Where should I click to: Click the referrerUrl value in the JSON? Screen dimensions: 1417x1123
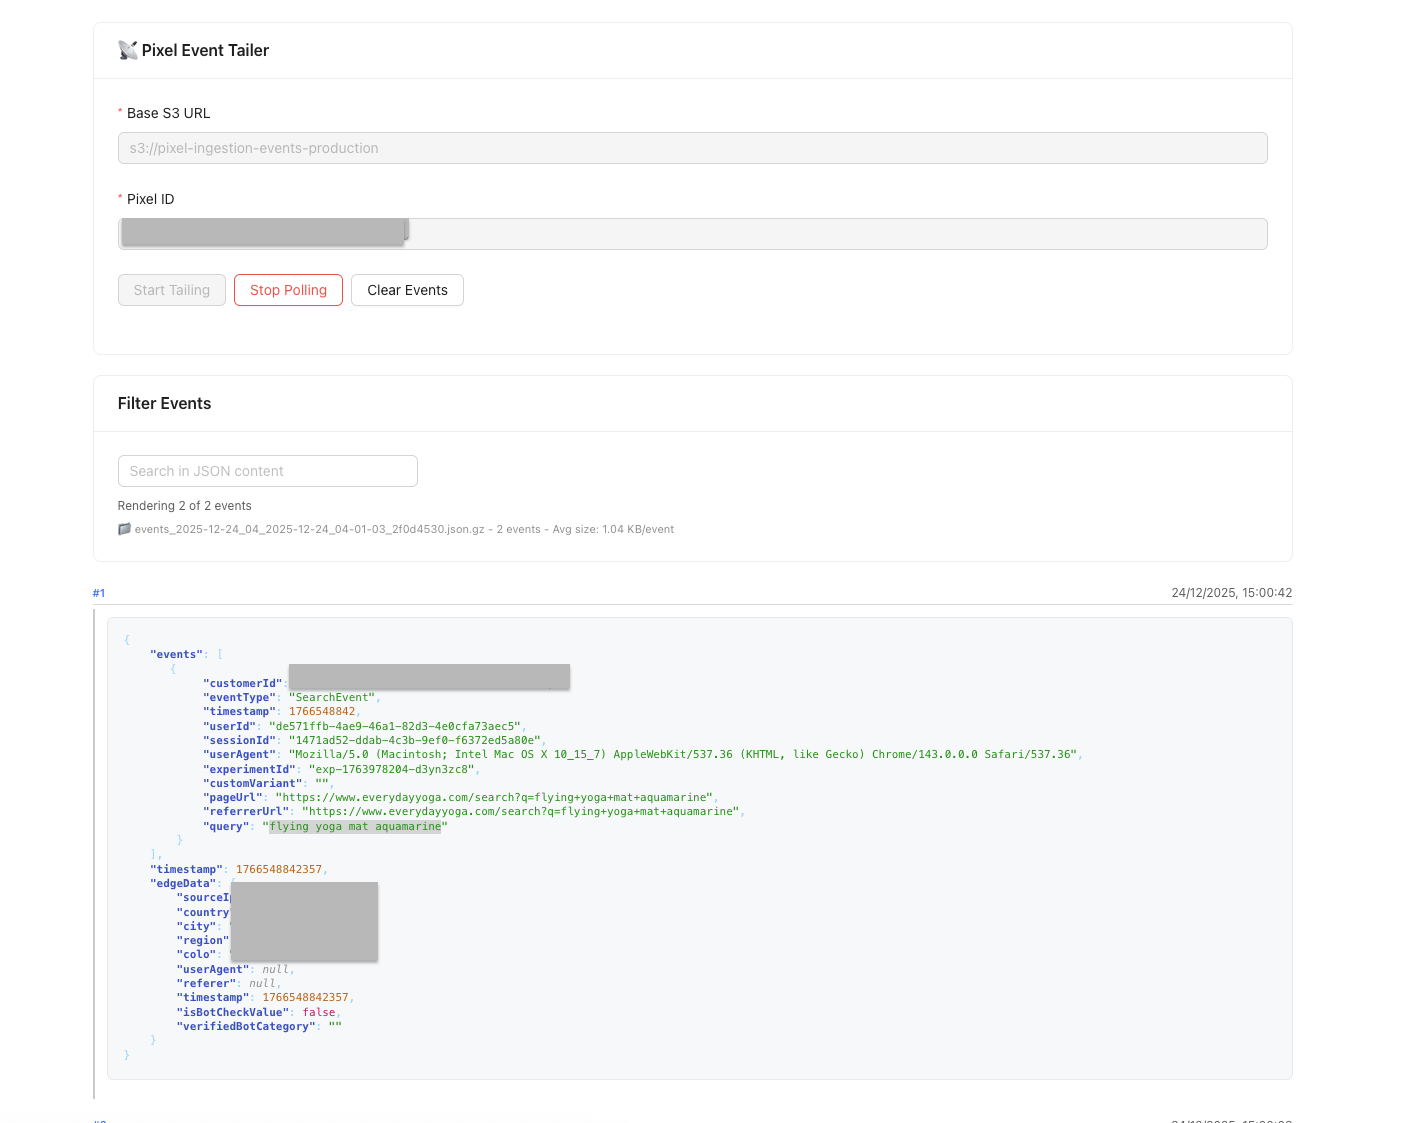[522, 811]
